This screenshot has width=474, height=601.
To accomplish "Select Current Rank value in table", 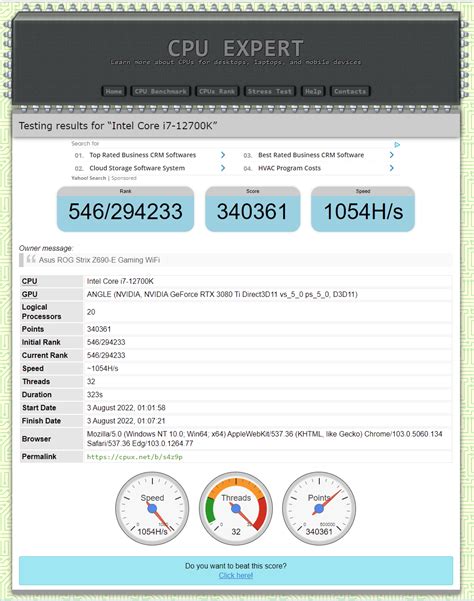I will (106, 355).
